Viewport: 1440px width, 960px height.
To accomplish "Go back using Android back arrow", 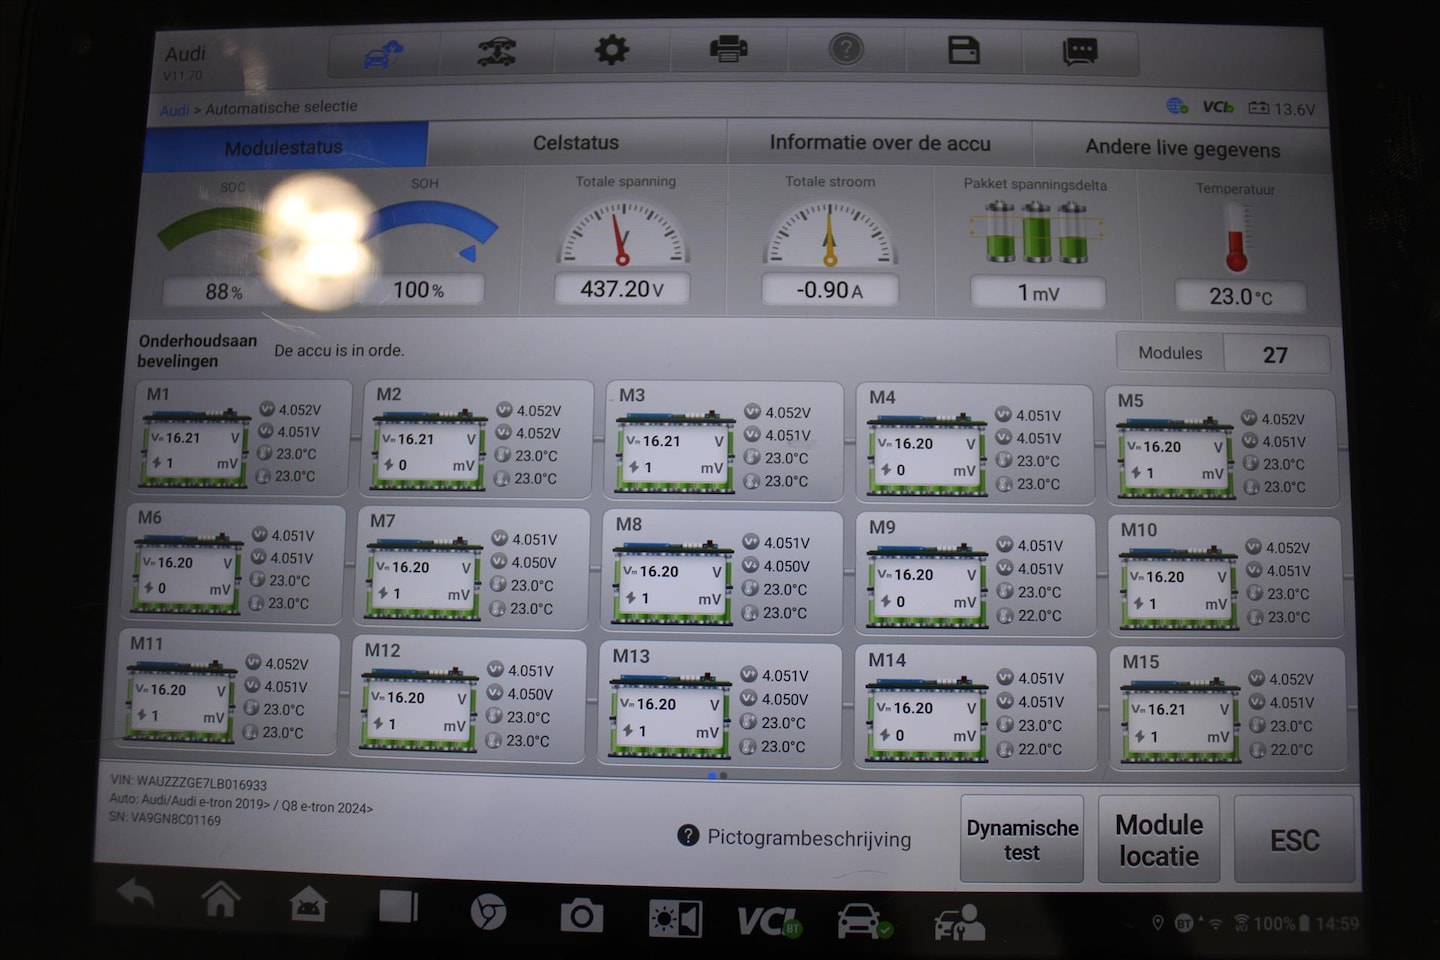I will [x=136, y=894].
